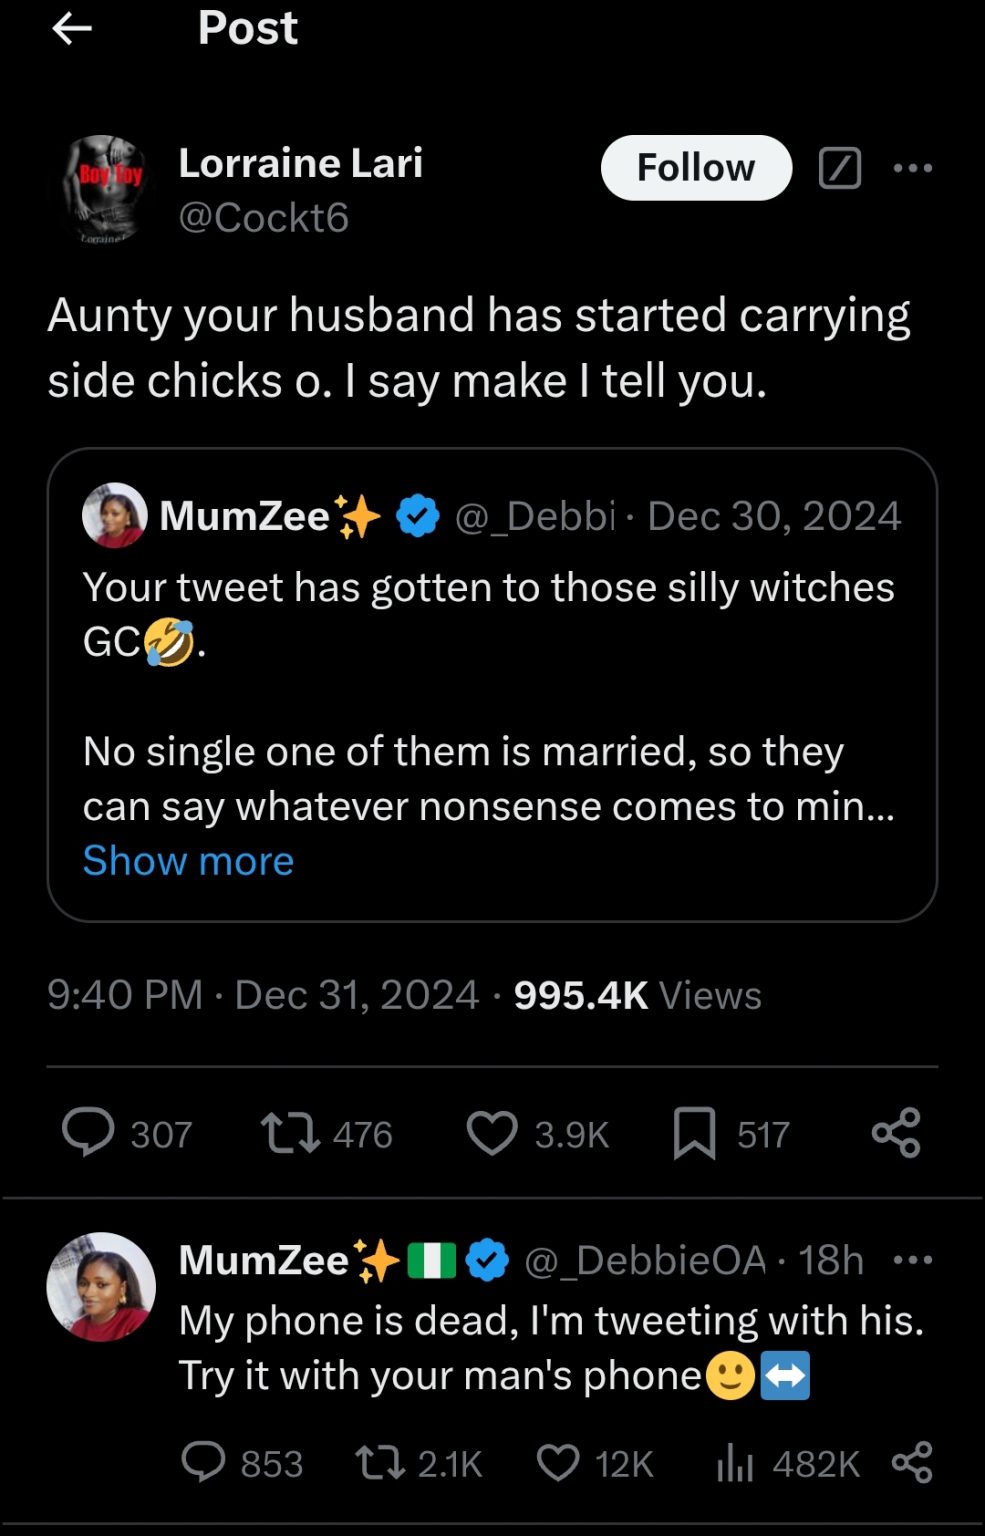Reply to the main post

pos(88,1133)
